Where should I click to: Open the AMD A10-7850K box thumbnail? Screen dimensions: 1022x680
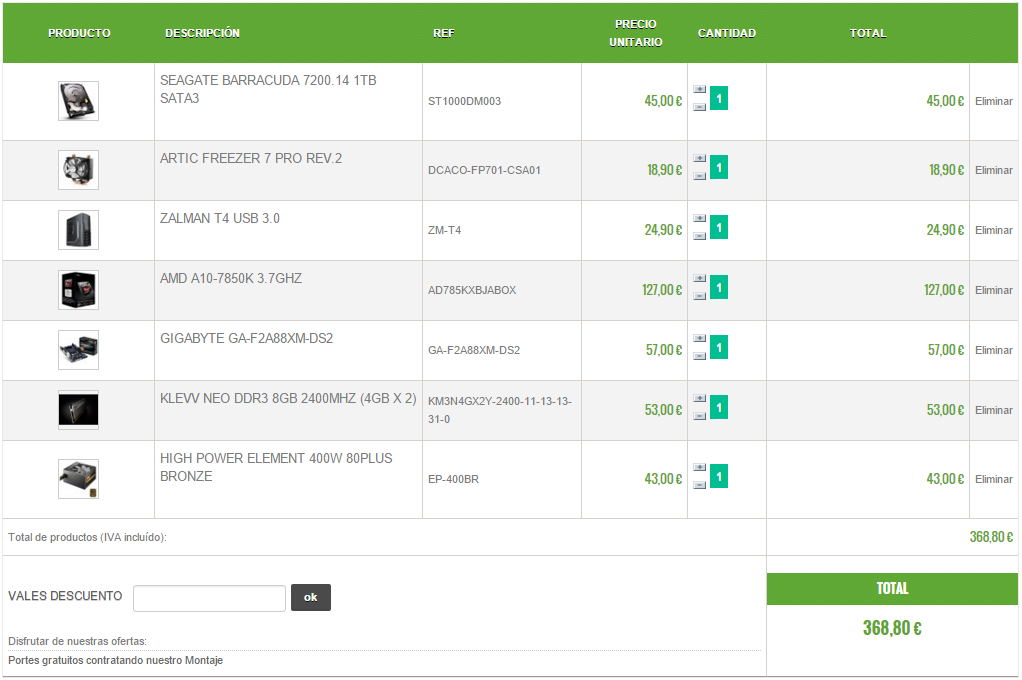pyautogui.click(x=78, y=290)
